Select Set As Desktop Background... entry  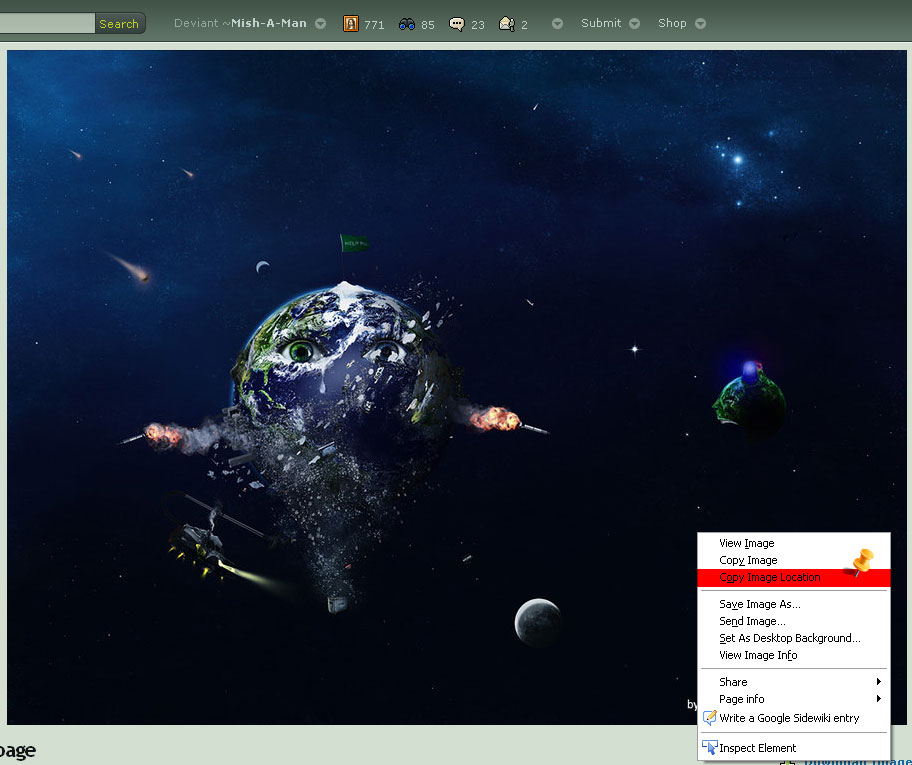tap(793, 638)
